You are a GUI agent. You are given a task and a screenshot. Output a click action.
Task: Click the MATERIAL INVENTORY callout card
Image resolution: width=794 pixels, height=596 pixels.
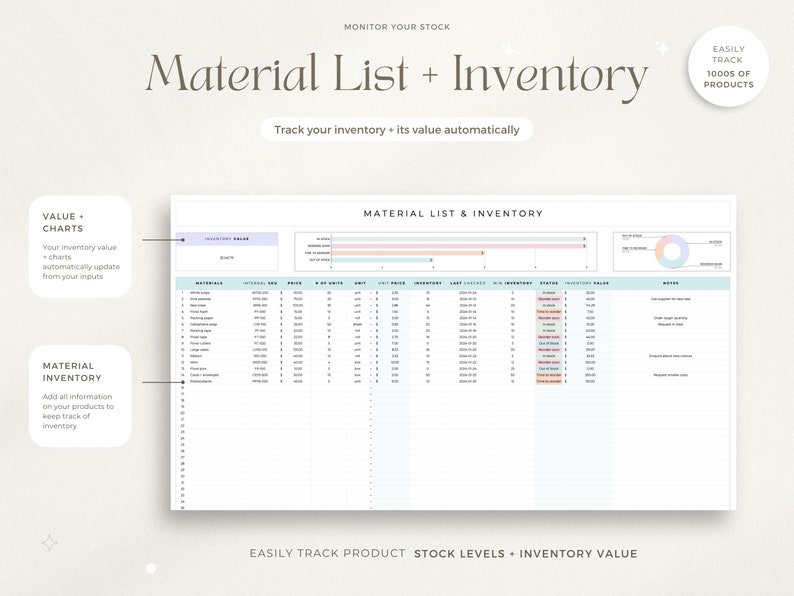(80, 396)
